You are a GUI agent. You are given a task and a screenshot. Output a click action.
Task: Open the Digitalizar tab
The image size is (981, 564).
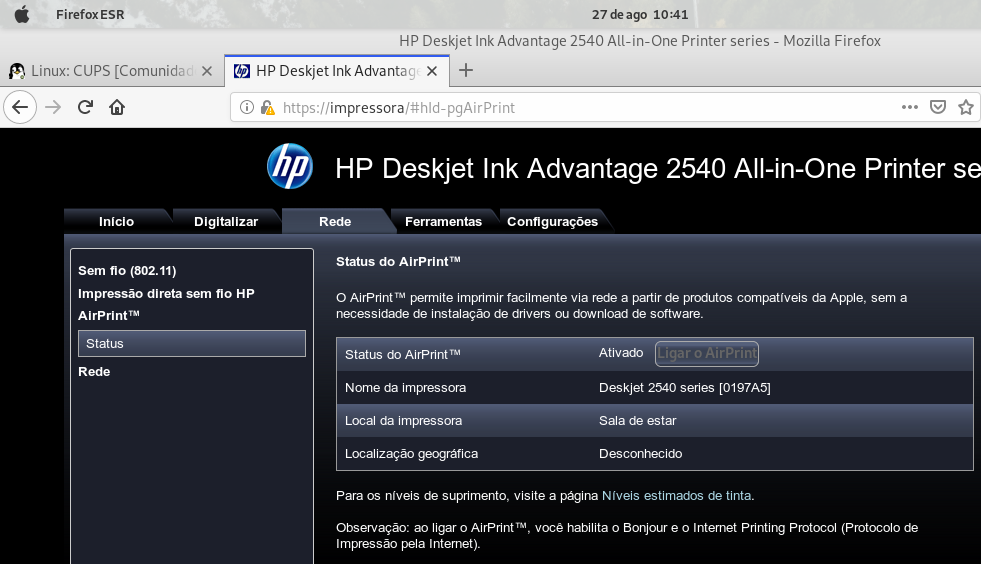click(x=226, y=222)
